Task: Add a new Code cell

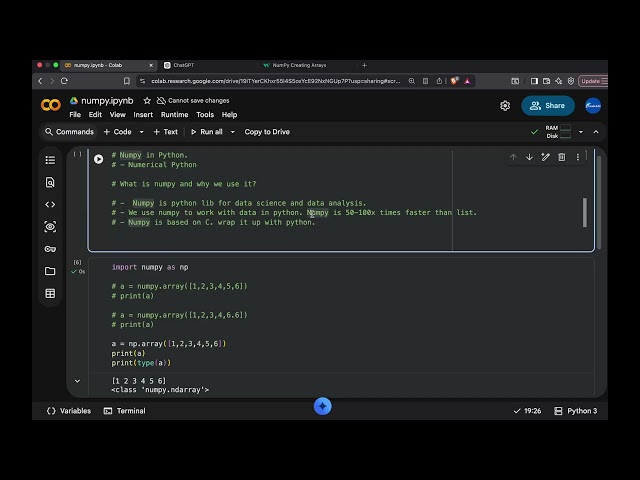Action: pyautogui.click(x=118, y=132)
